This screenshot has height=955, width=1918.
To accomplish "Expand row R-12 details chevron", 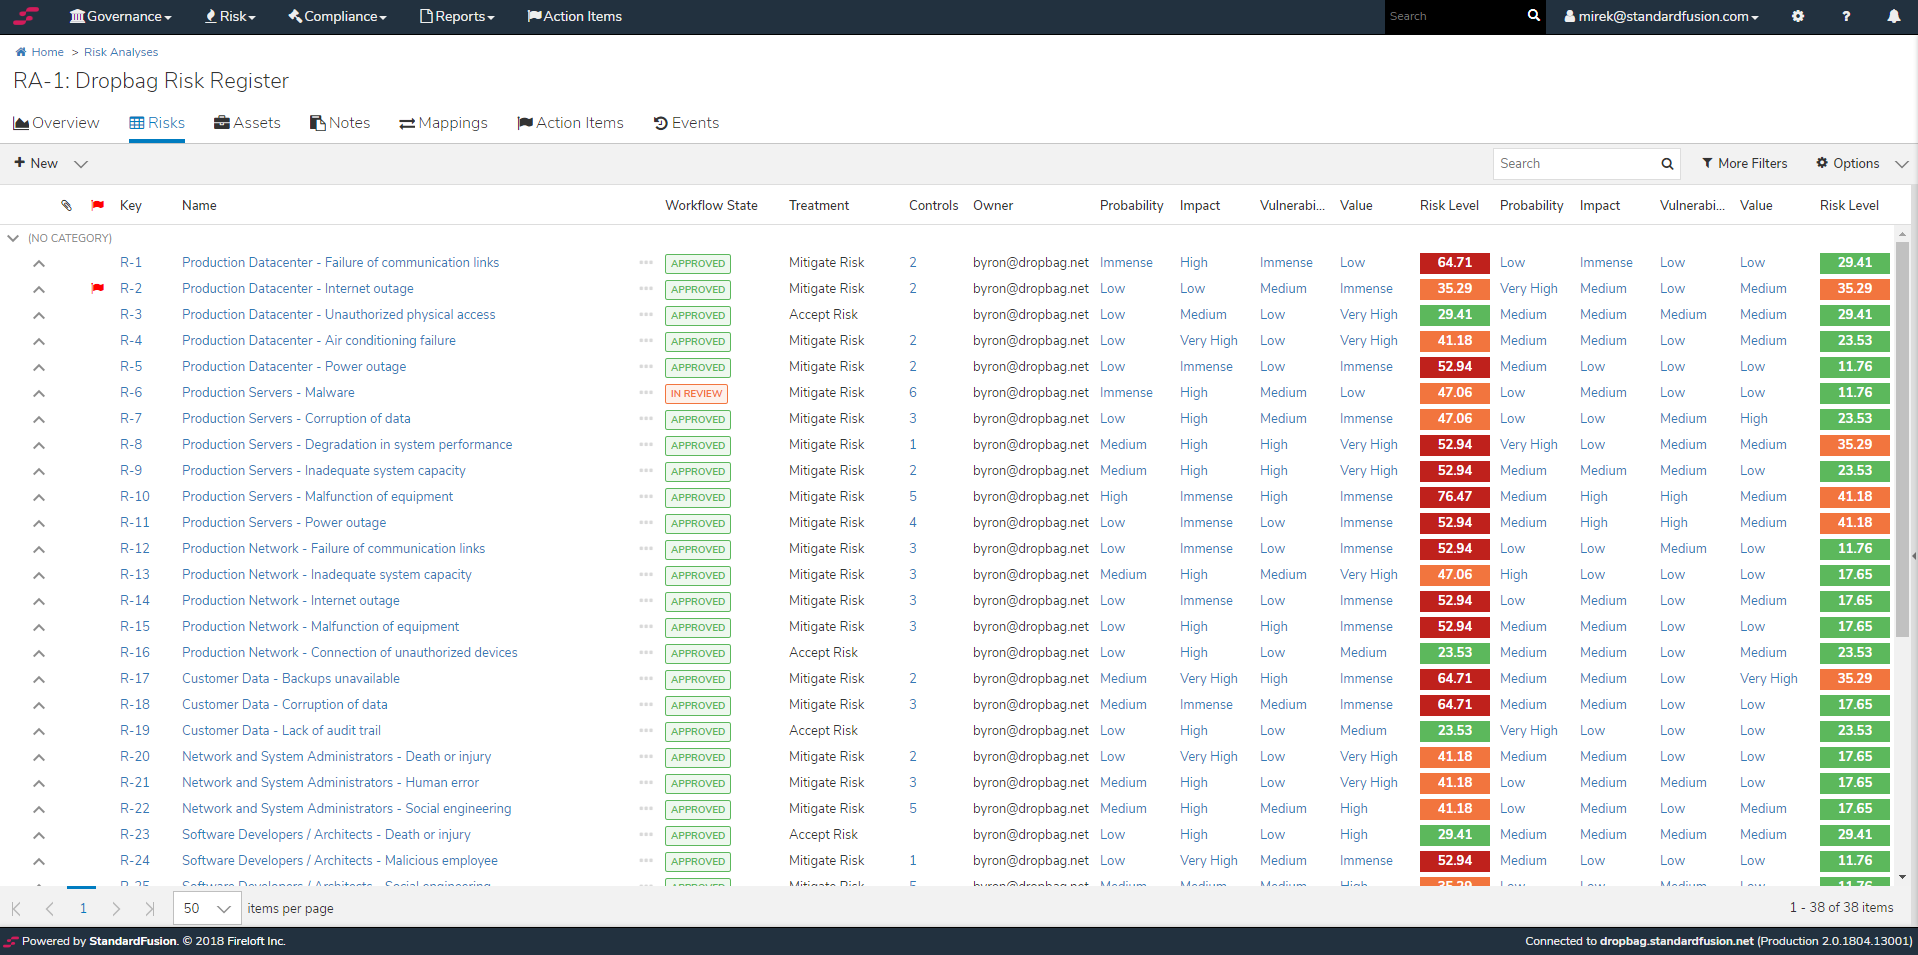I will 38,549.
